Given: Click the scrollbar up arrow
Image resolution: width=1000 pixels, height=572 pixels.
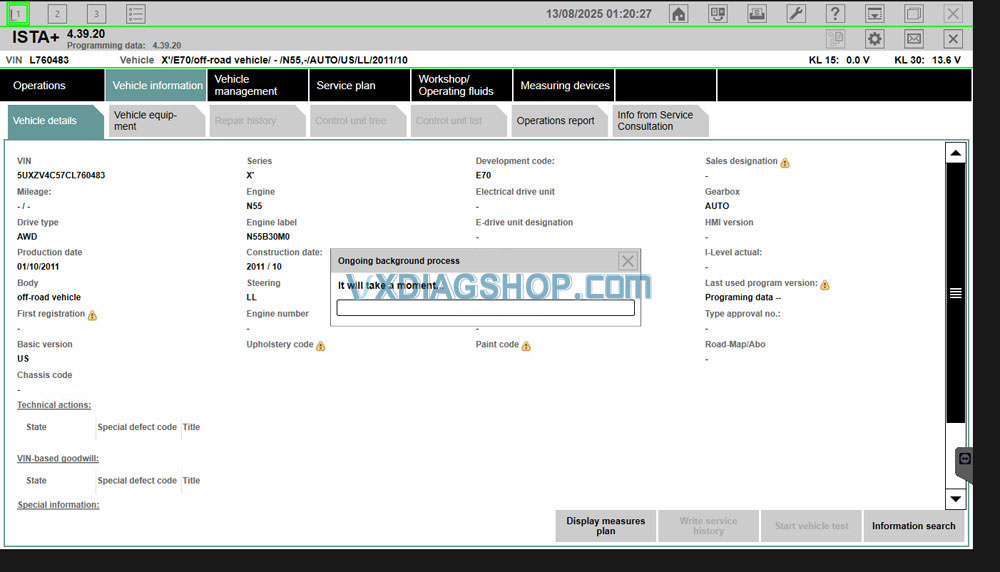Looking at the screenshot, I should pyautogui.click(x=955, y=153).
